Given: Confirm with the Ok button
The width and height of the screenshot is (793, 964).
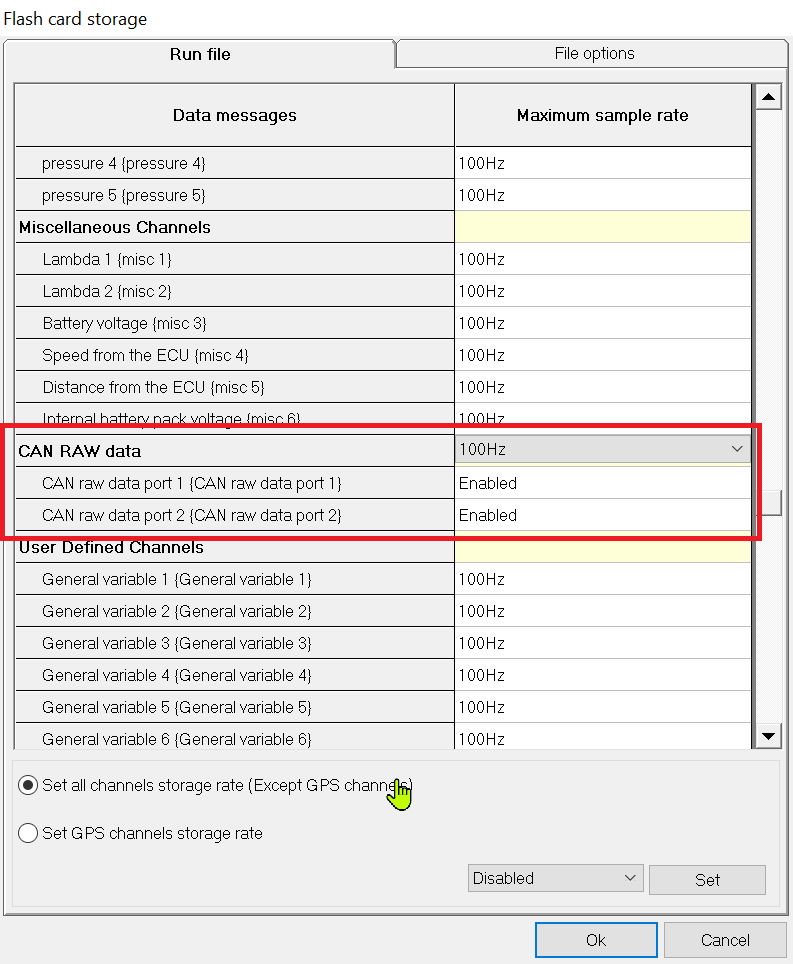Looking at the screenshot, I should (x=596, y=940).
